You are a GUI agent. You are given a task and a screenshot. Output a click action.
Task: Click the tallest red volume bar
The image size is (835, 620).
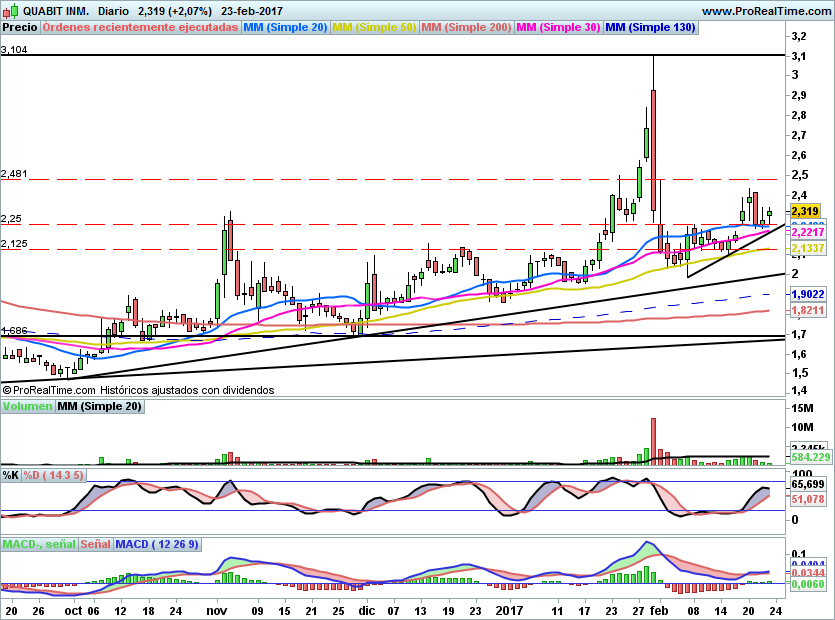(x=653, y=441)
